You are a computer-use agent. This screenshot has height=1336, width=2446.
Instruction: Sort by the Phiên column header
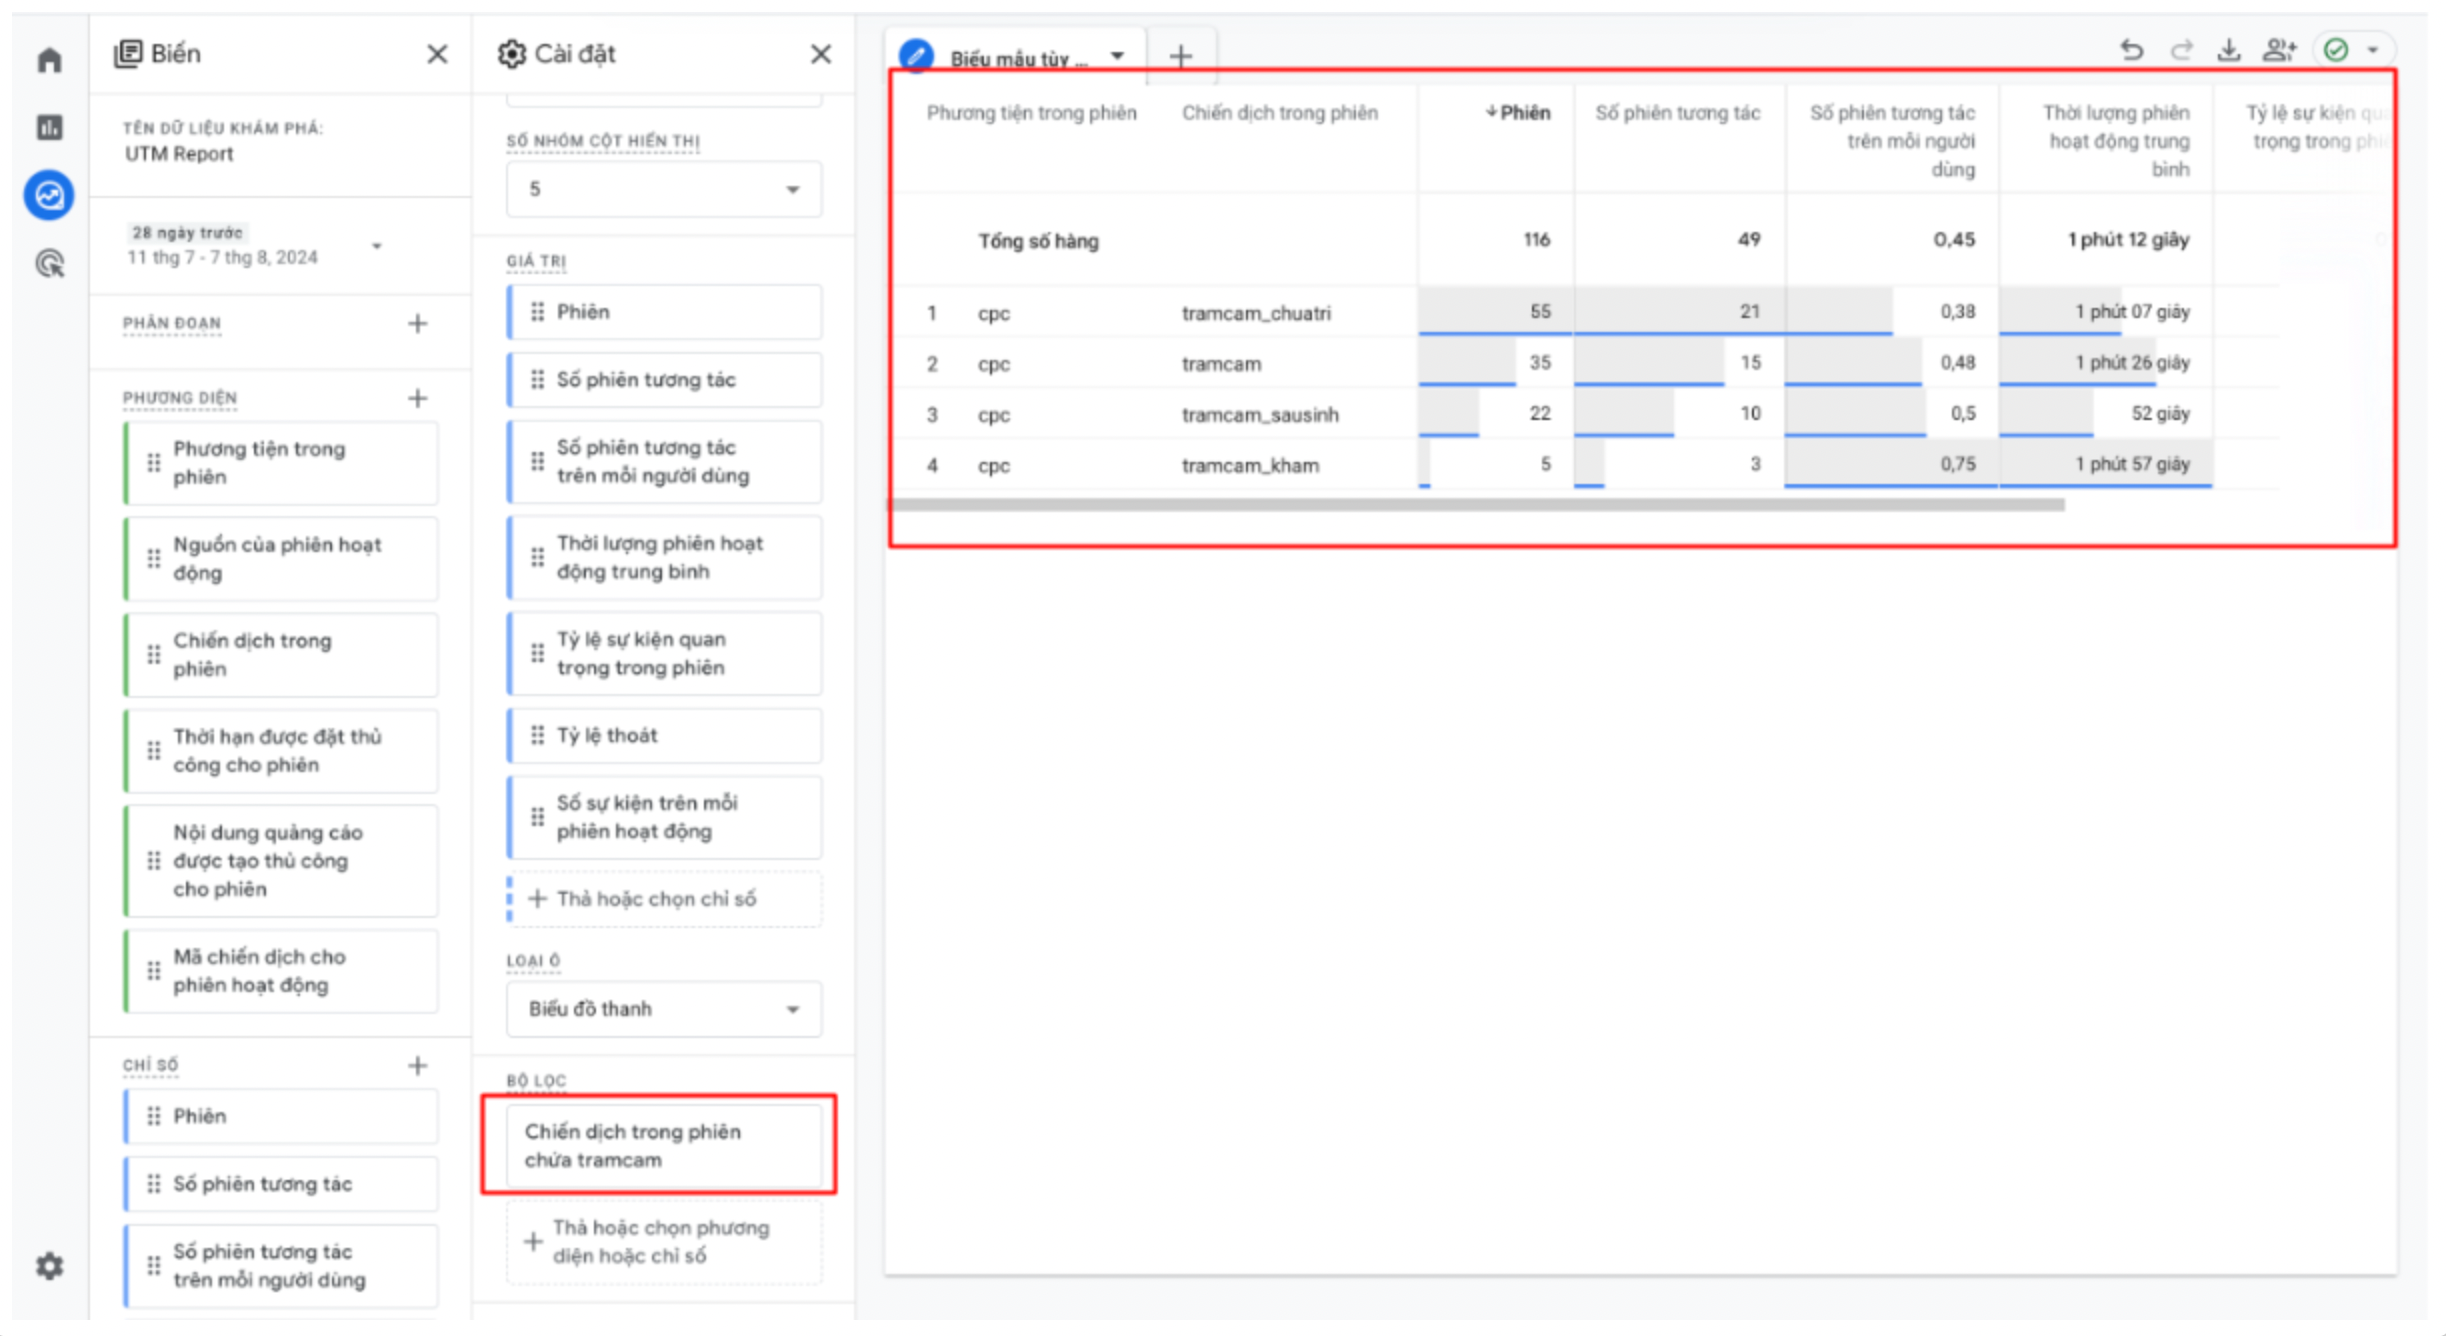tap(1517, 113)
